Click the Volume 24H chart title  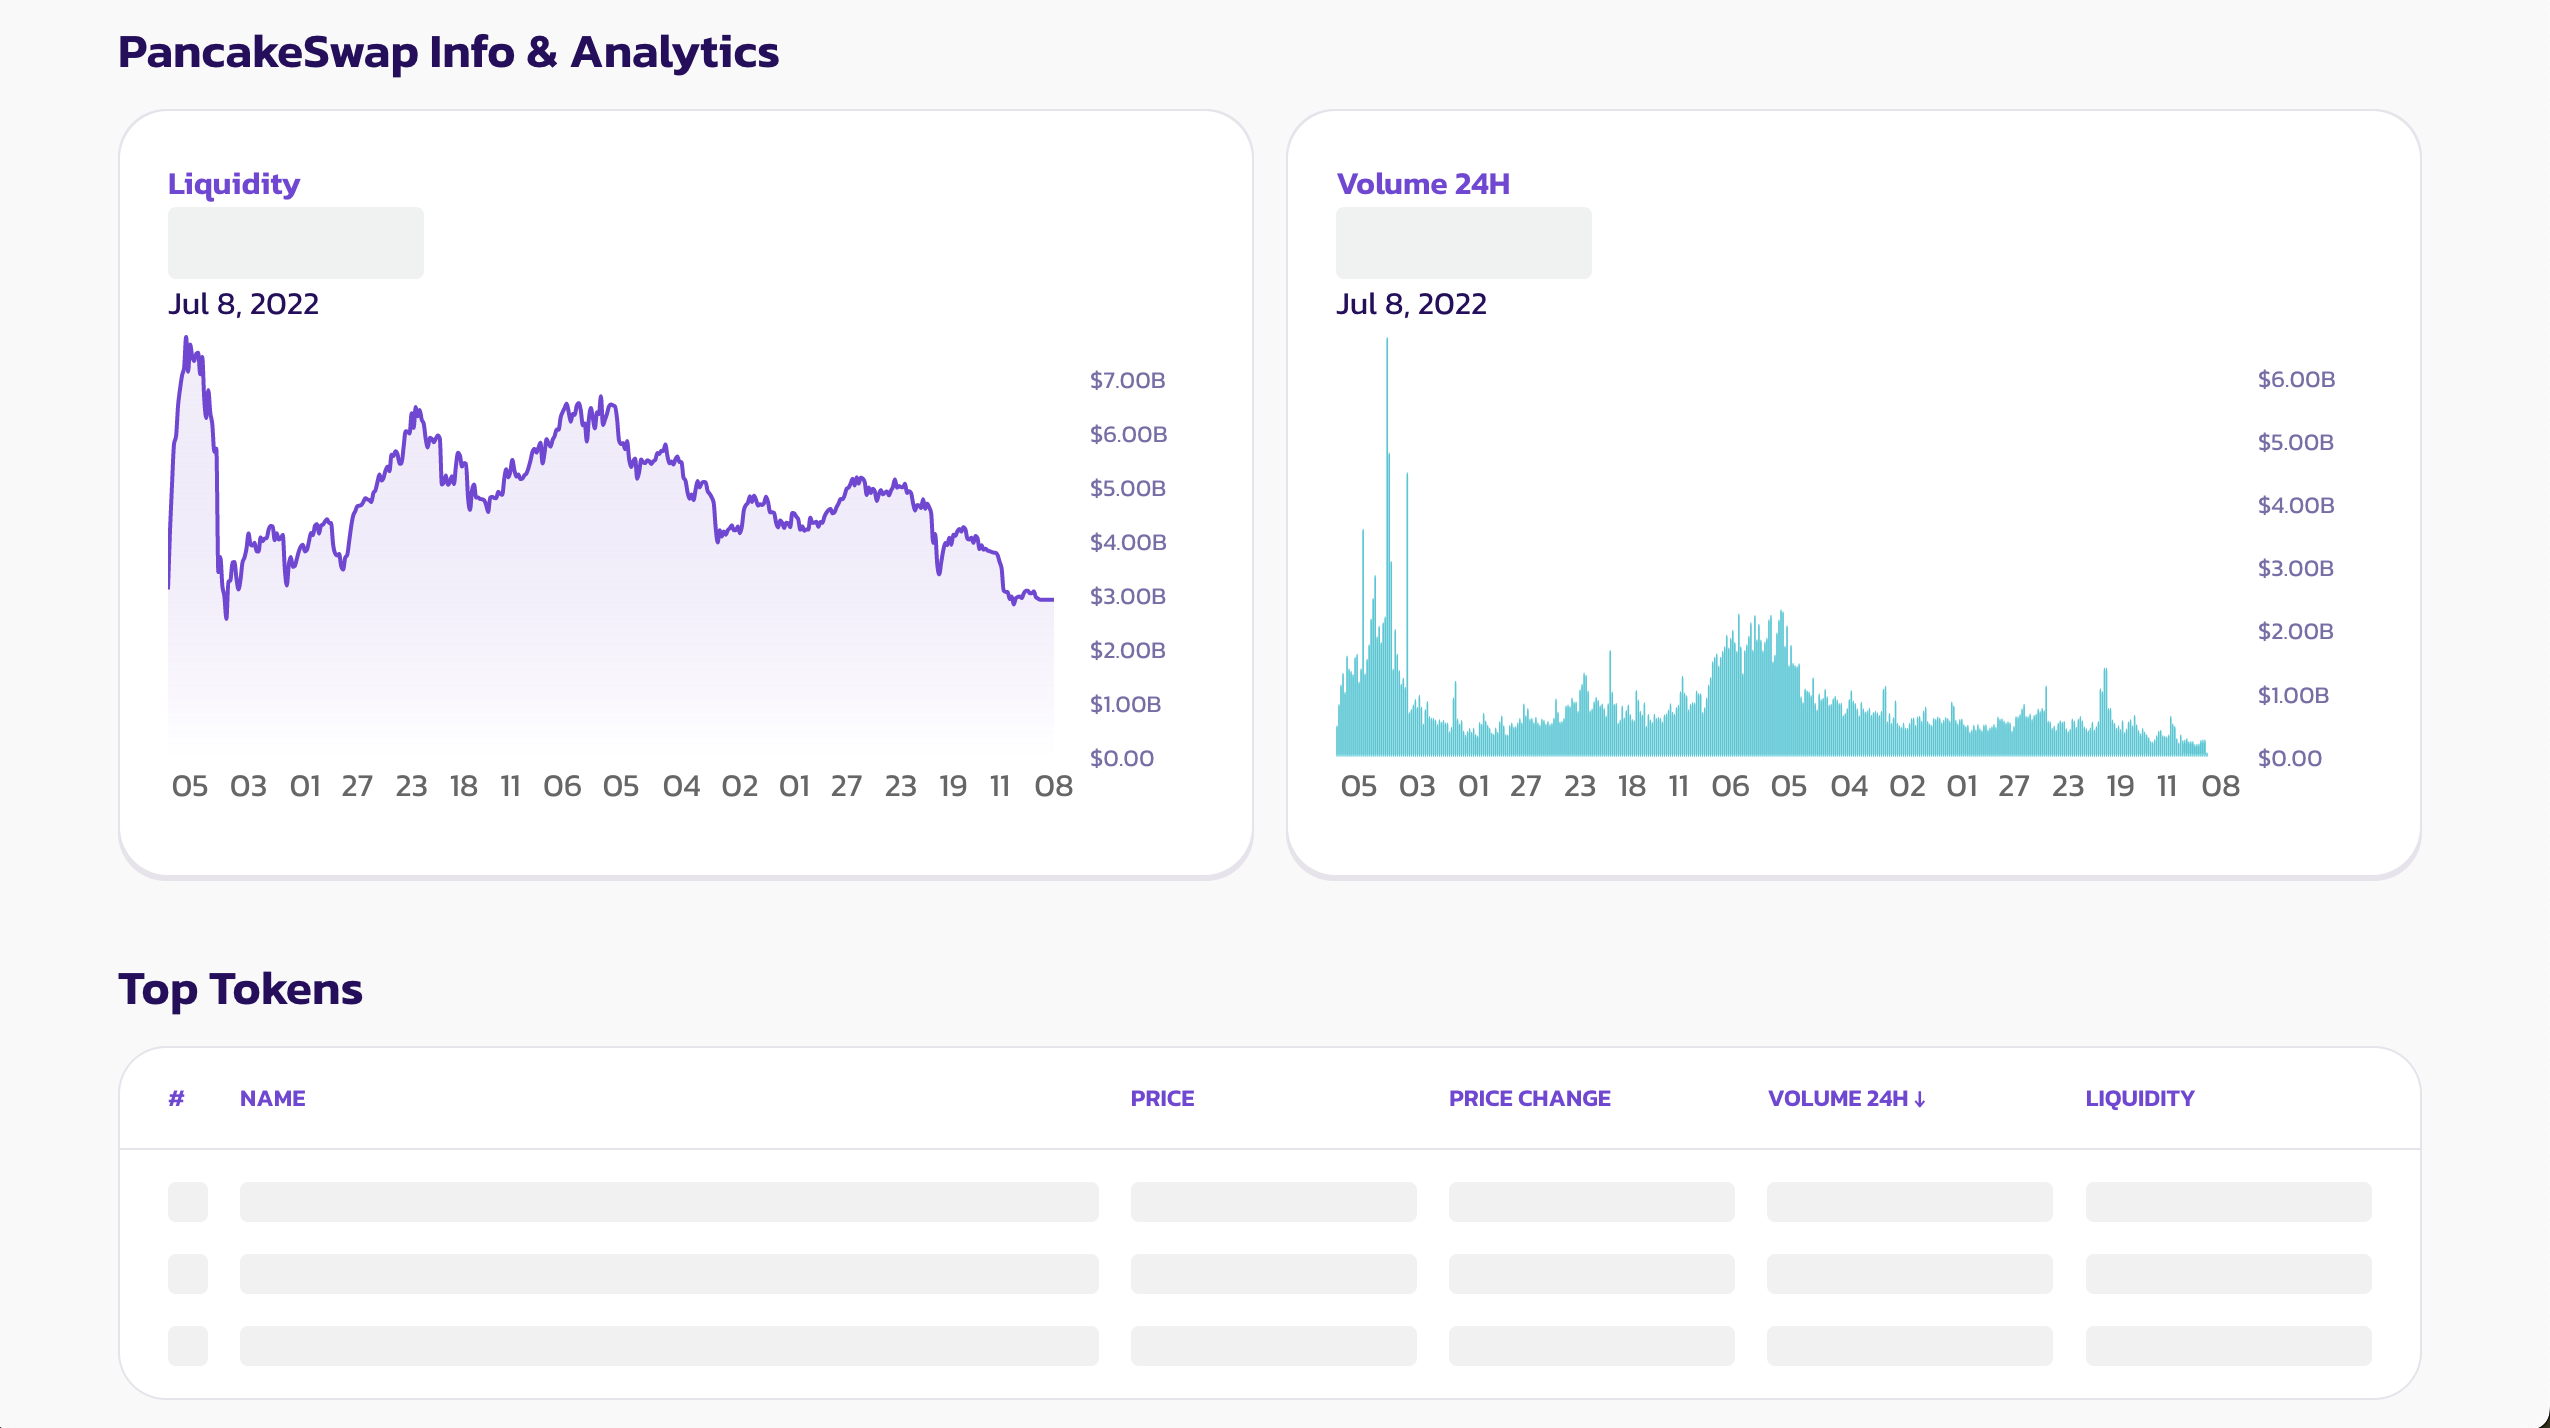click(1422, 184)
